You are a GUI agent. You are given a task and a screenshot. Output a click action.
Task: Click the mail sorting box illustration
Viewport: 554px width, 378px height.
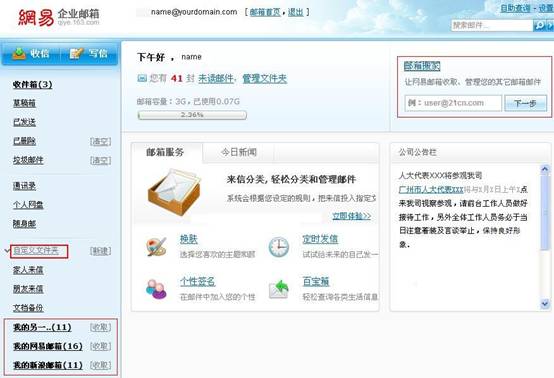(174, 192)
